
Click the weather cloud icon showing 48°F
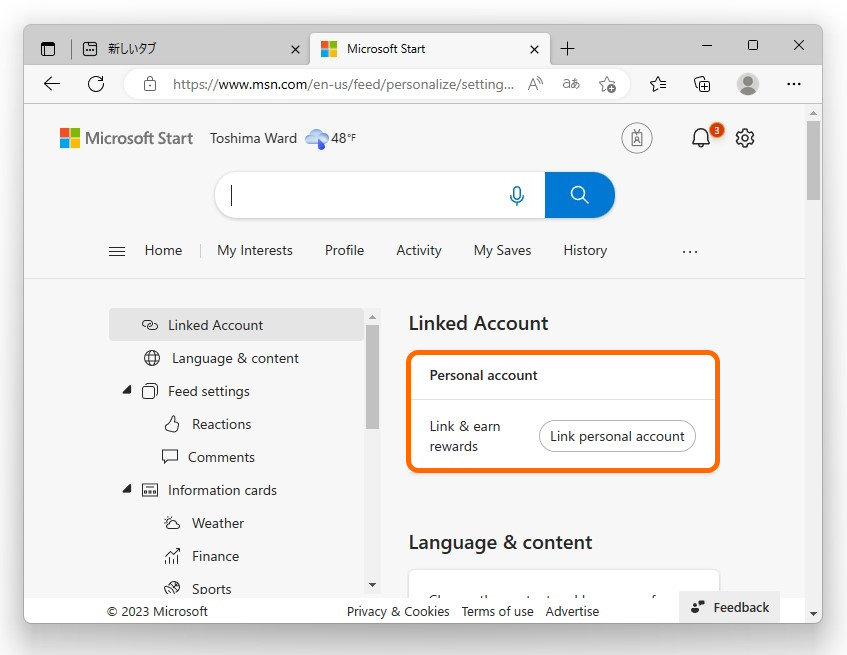click(316, 138)
